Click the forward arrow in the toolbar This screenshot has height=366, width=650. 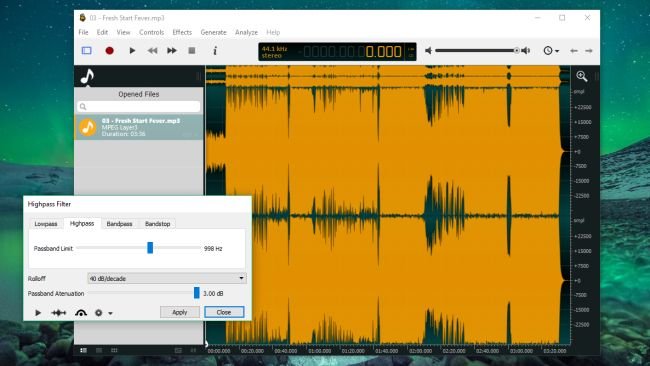(589, 51)
